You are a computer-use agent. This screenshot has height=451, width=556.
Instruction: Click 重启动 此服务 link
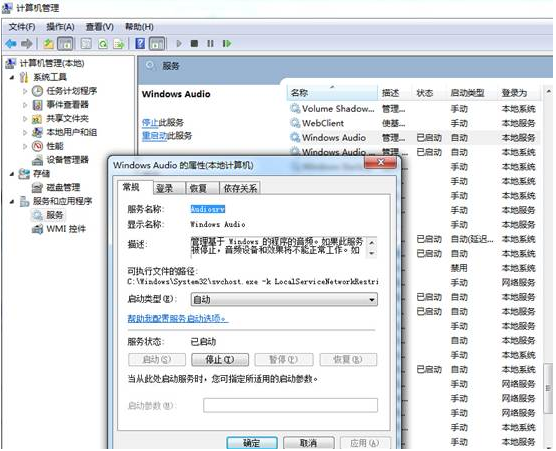tap(154, 136)
